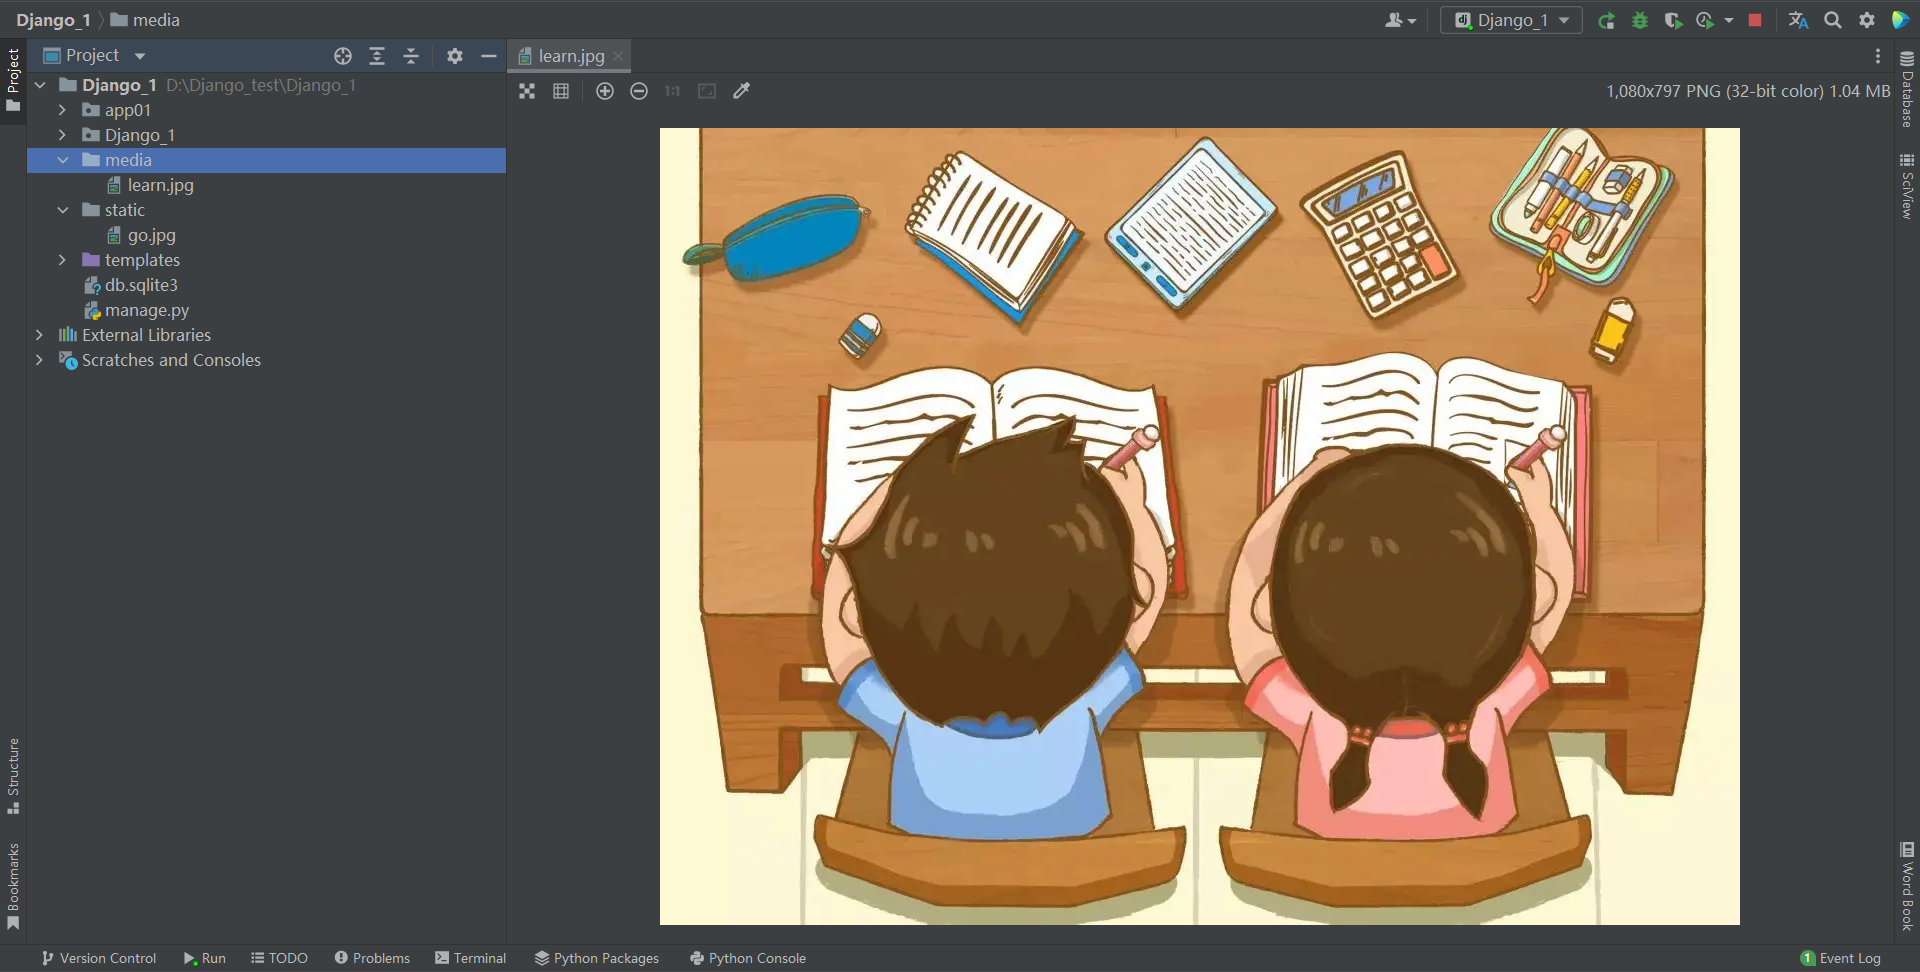This screenshot has width=1920, height=972.
Task: Open Project panel settings gear
Action: [x=455, y=56]
